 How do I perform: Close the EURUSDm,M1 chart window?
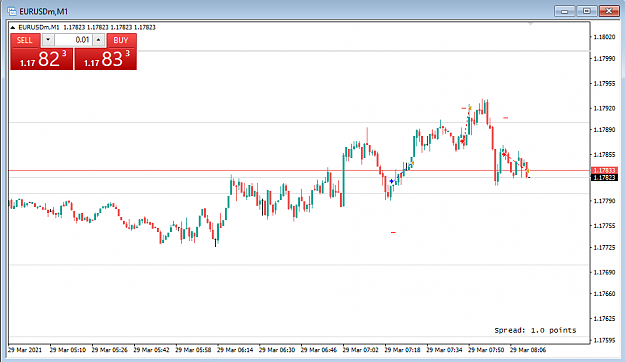pos(609,11)
